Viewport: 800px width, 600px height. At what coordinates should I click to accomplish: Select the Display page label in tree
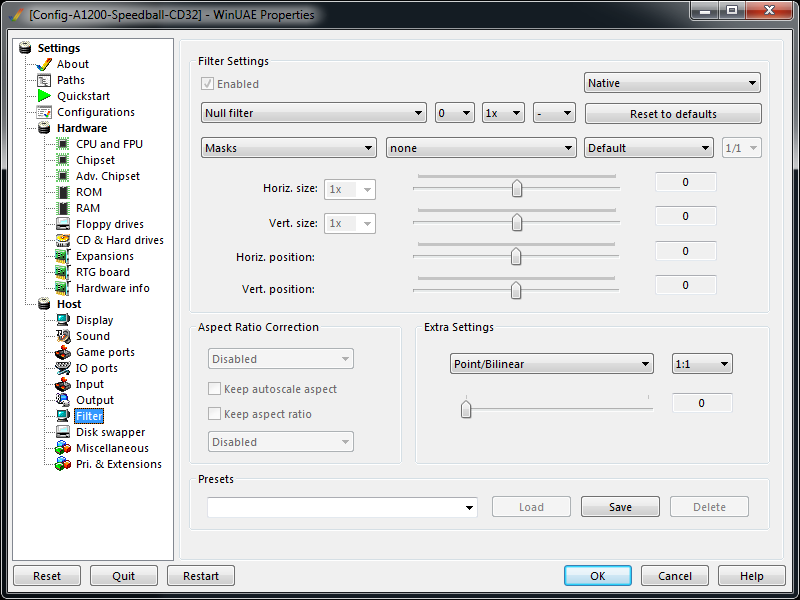[x=94, y=320]
